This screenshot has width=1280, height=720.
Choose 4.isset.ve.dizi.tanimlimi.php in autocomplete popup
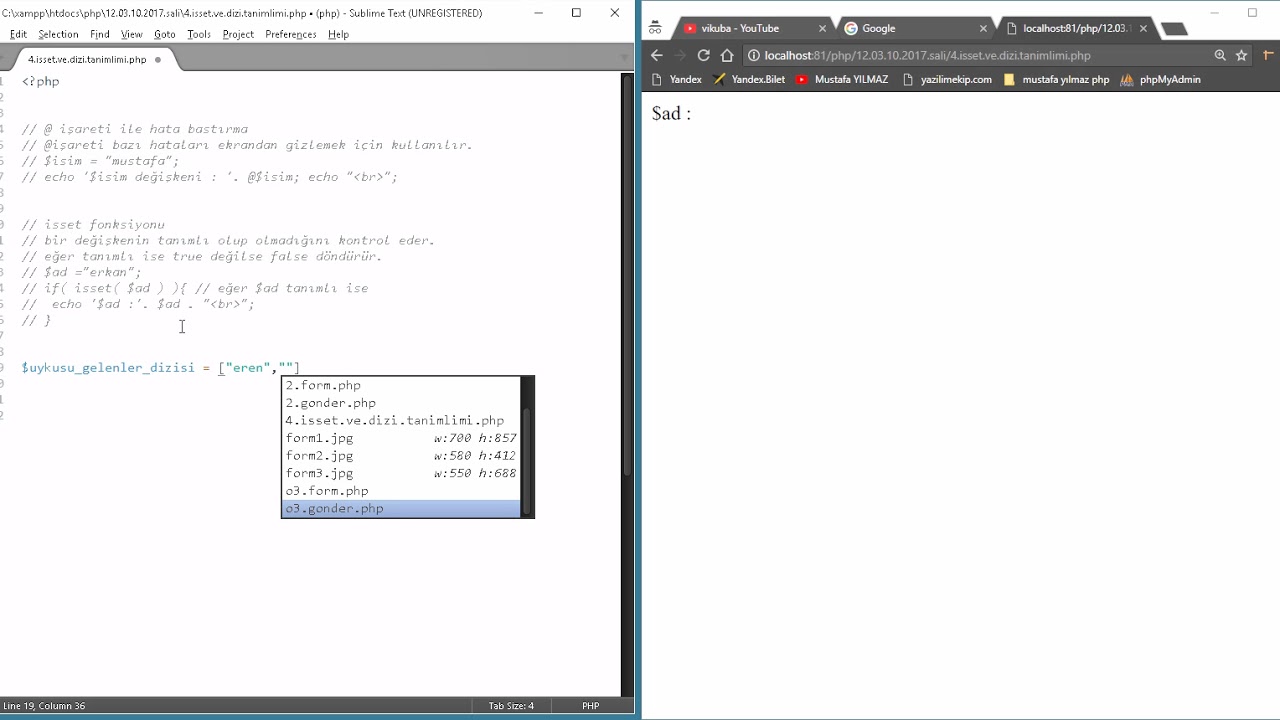pos(400,420)
